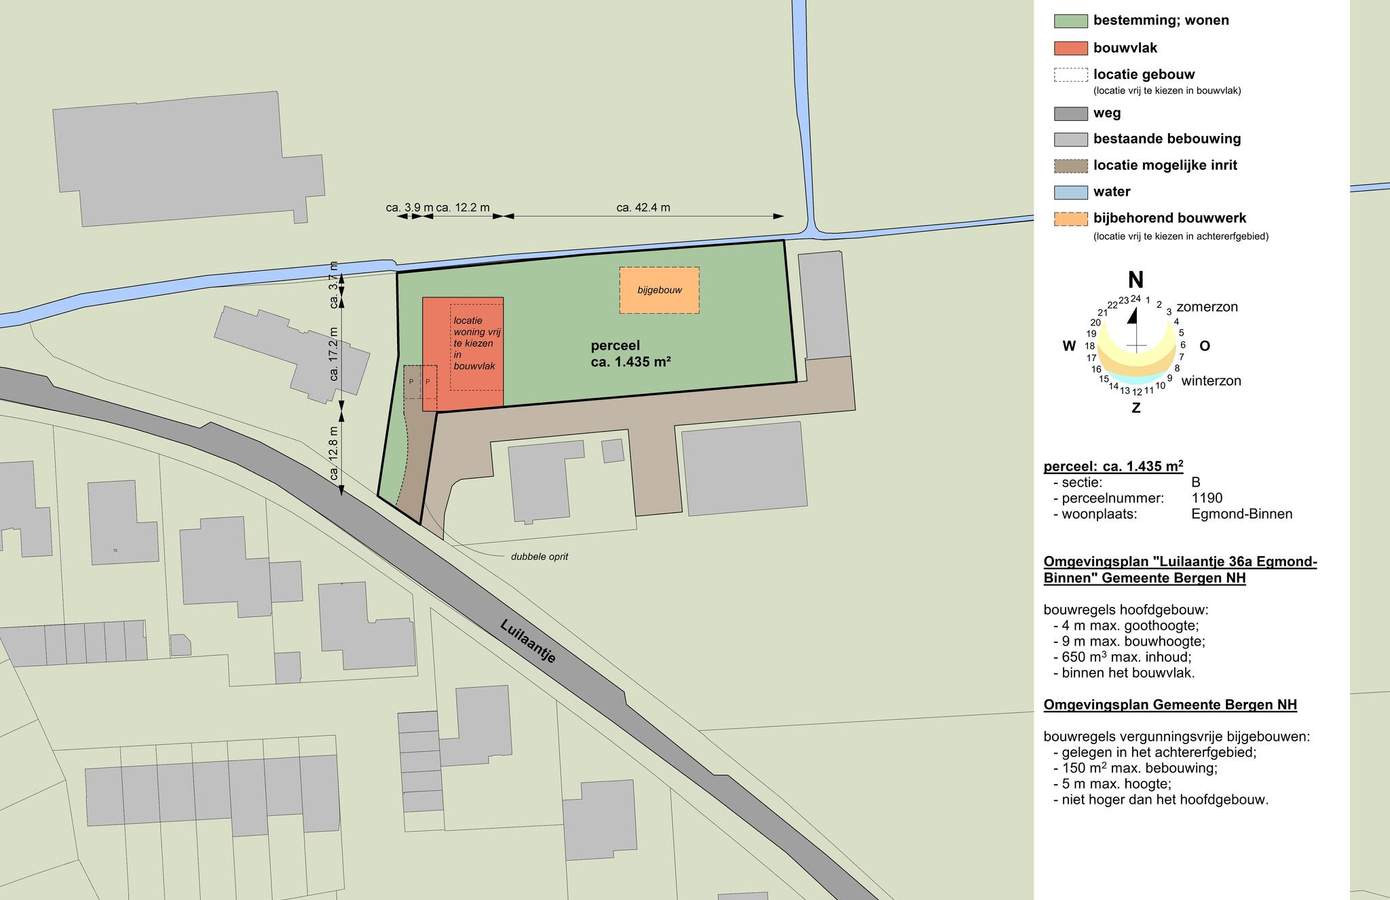Click the underlined Luilaantje 36a Egmond-Binnen title

point(1180,570)
